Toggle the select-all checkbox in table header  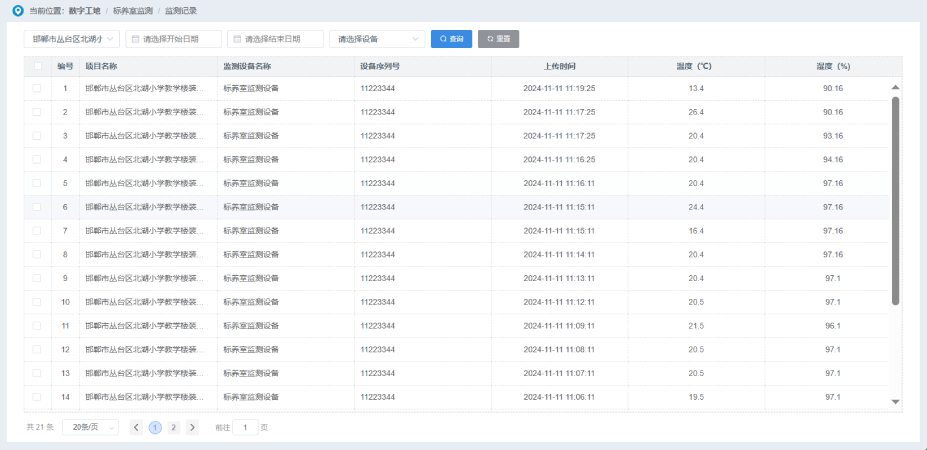38,66
